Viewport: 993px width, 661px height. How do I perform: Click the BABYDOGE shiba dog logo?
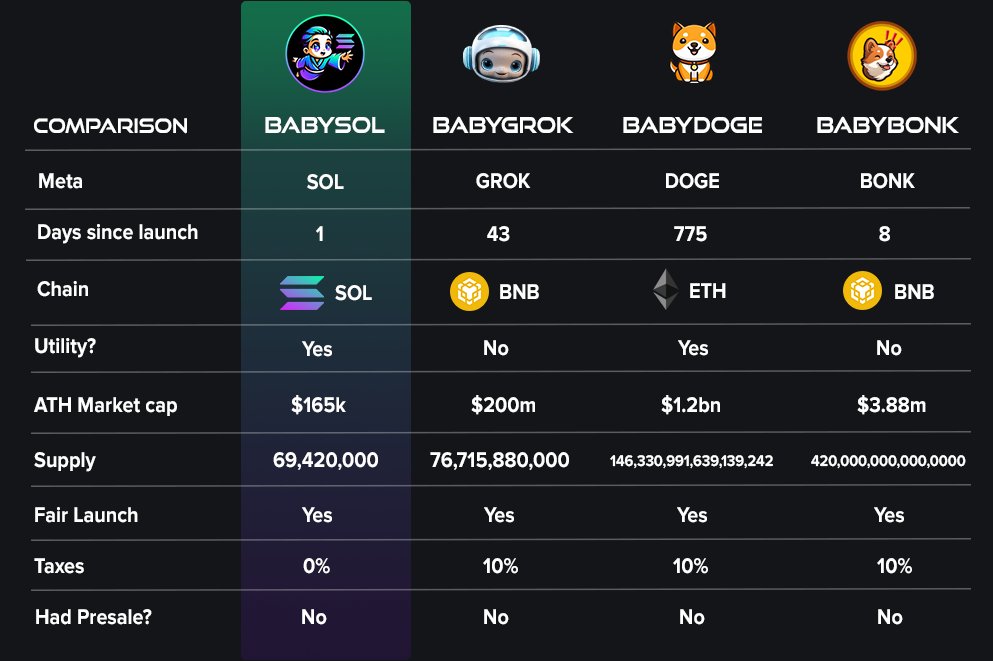click(693, 53)
